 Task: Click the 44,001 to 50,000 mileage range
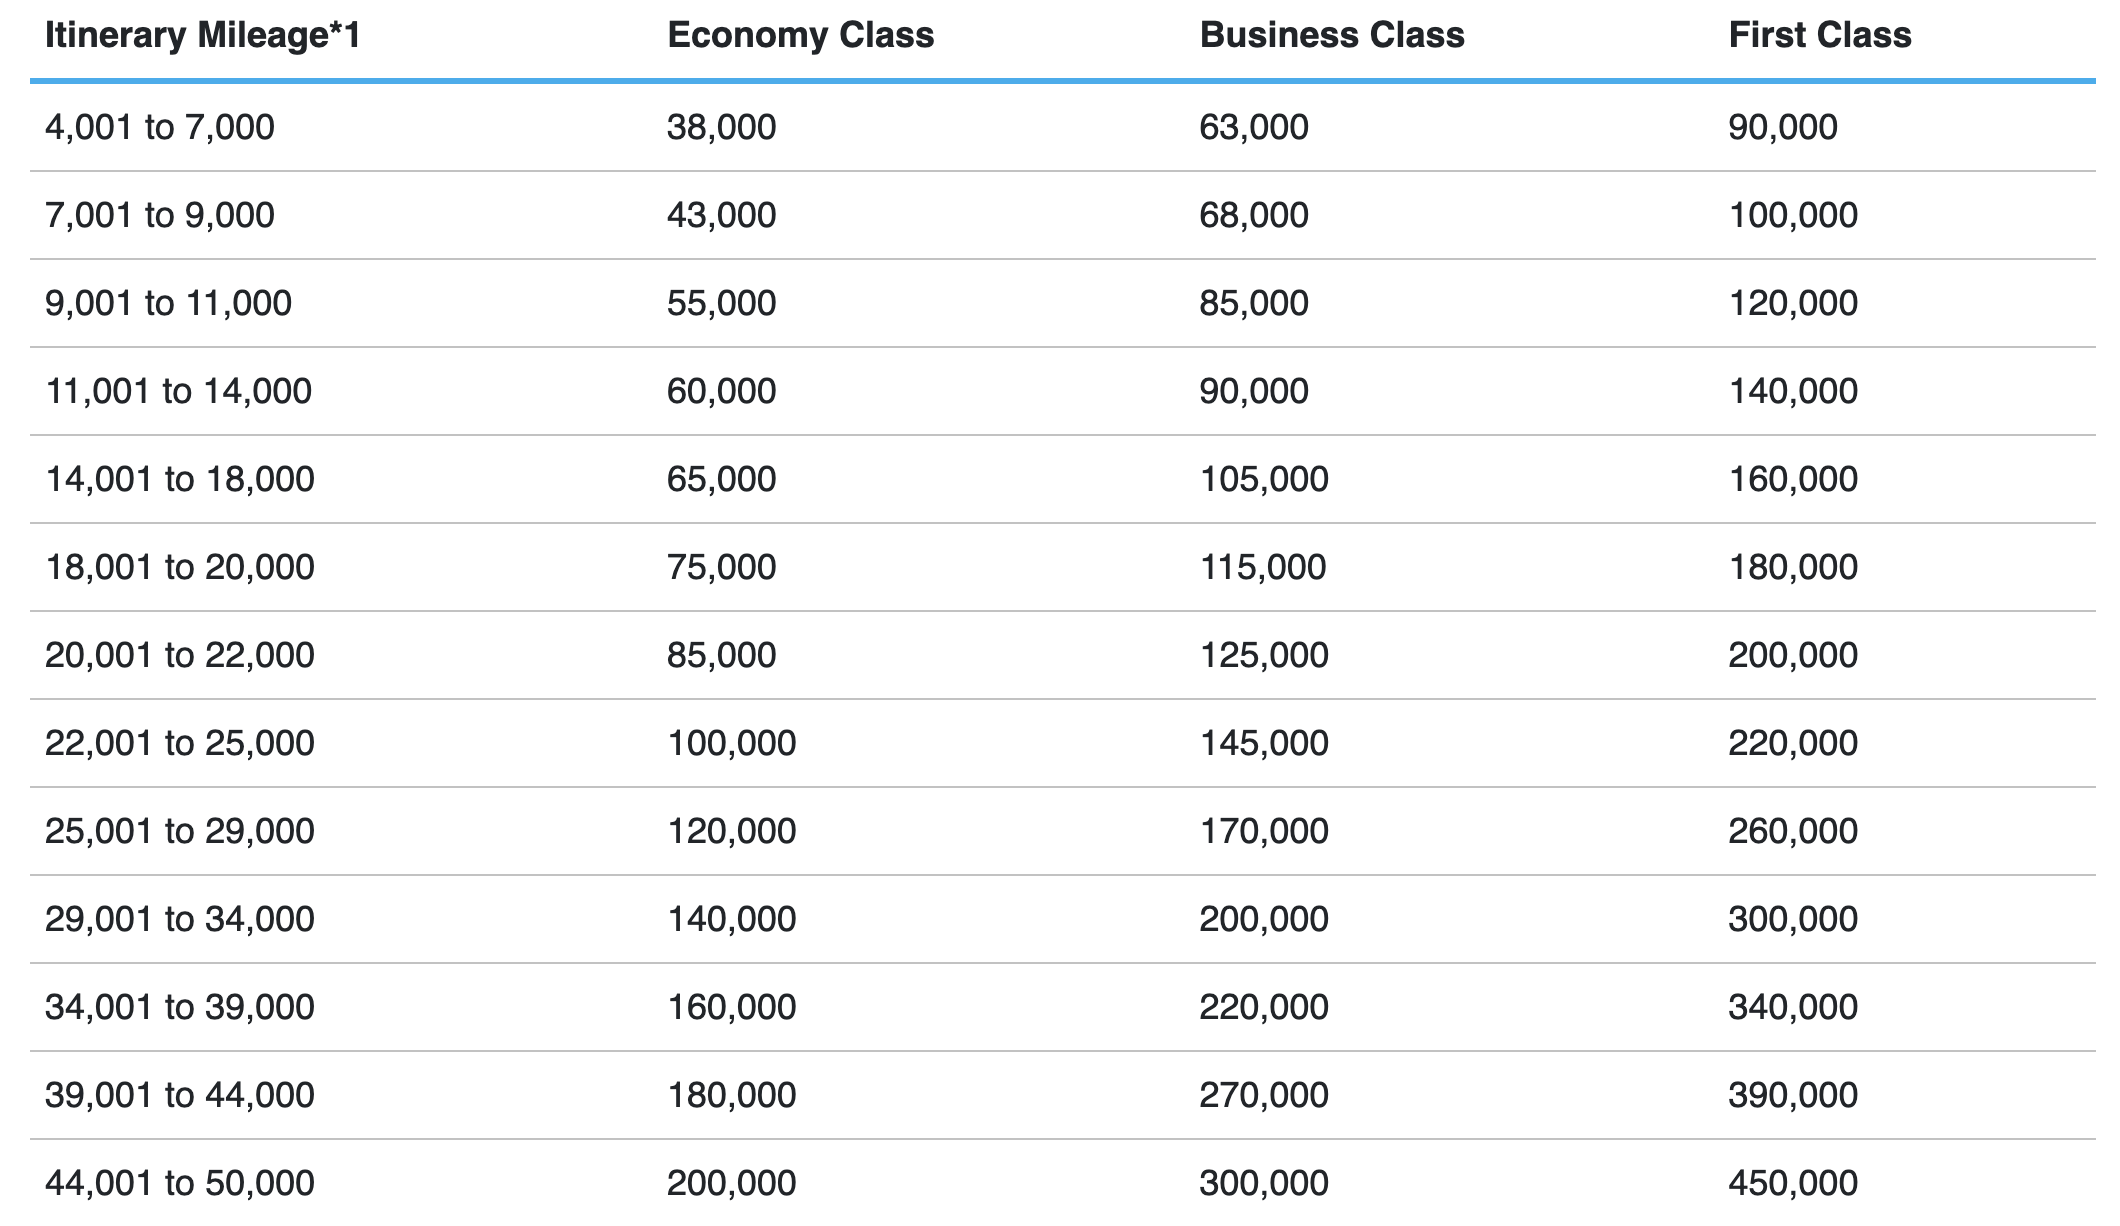180,1184
